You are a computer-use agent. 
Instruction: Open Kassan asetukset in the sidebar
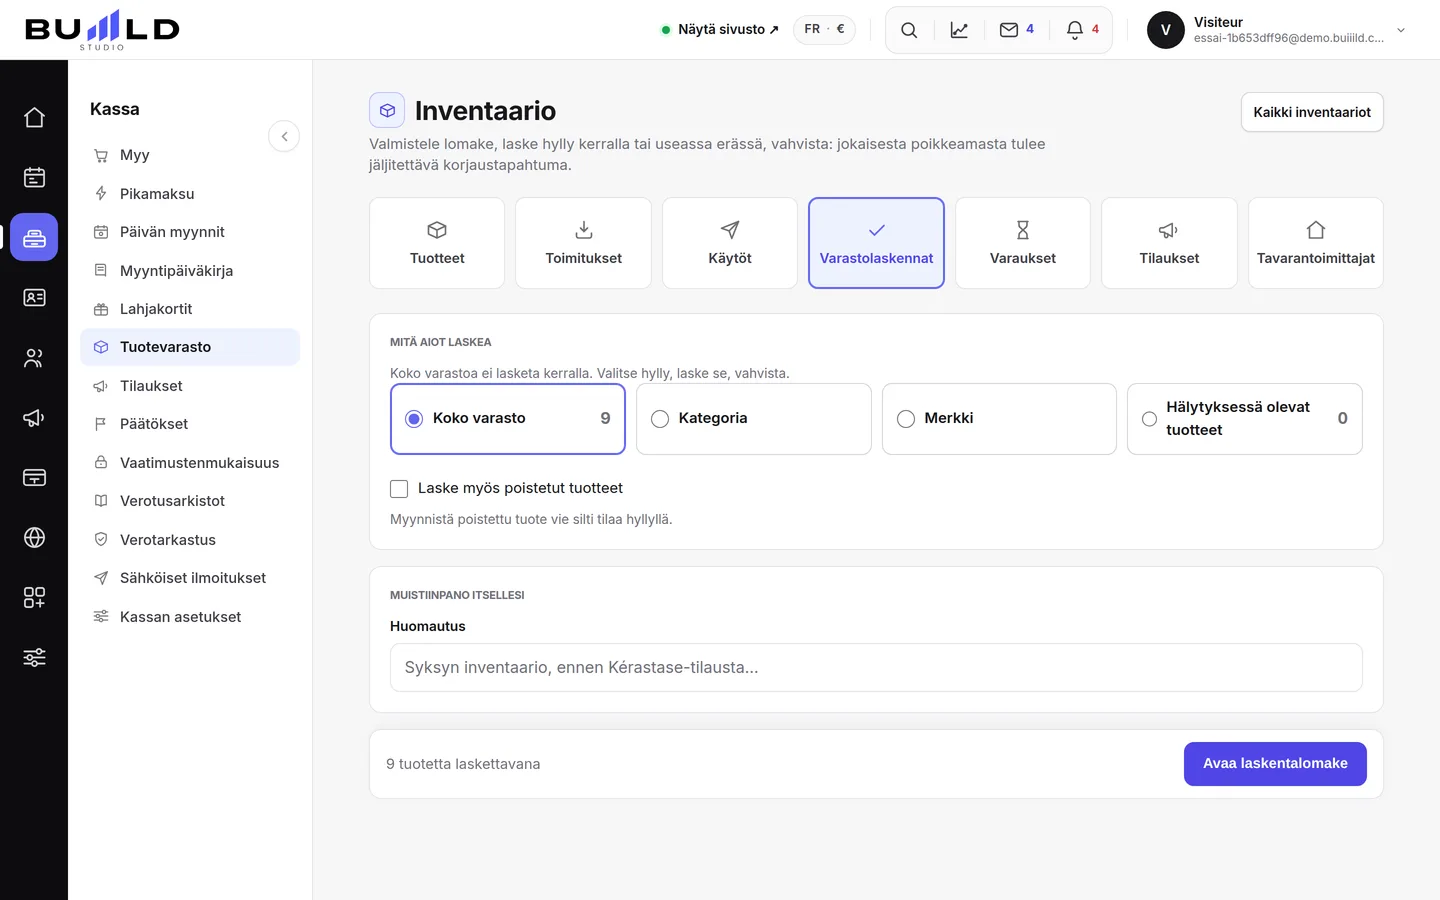[x=190, y=617]
